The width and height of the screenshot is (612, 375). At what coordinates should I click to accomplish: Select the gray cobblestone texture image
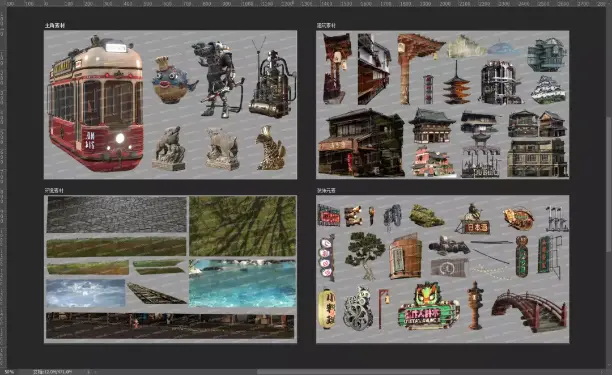(x=117, y=214)
